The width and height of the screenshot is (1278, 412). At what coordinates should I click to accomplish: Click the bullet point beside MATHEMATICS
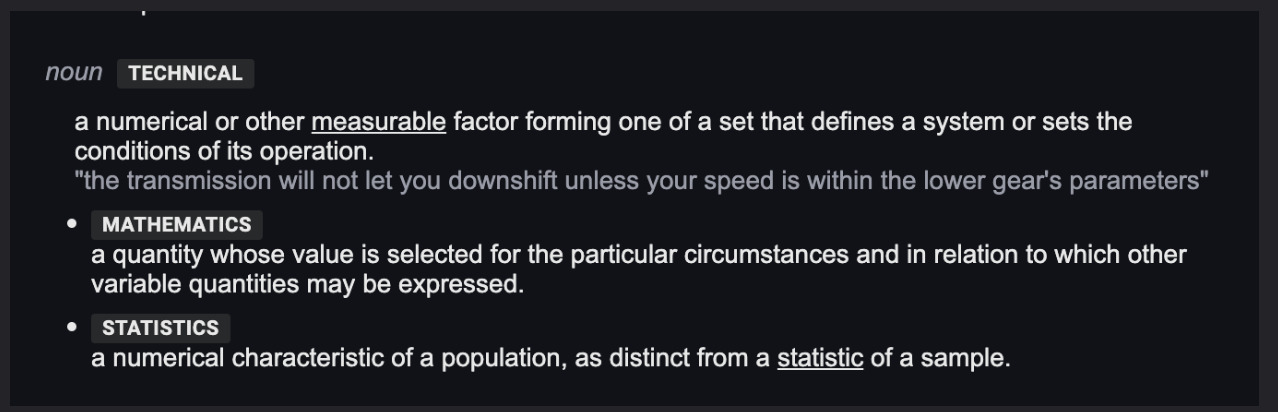(72, 224)
